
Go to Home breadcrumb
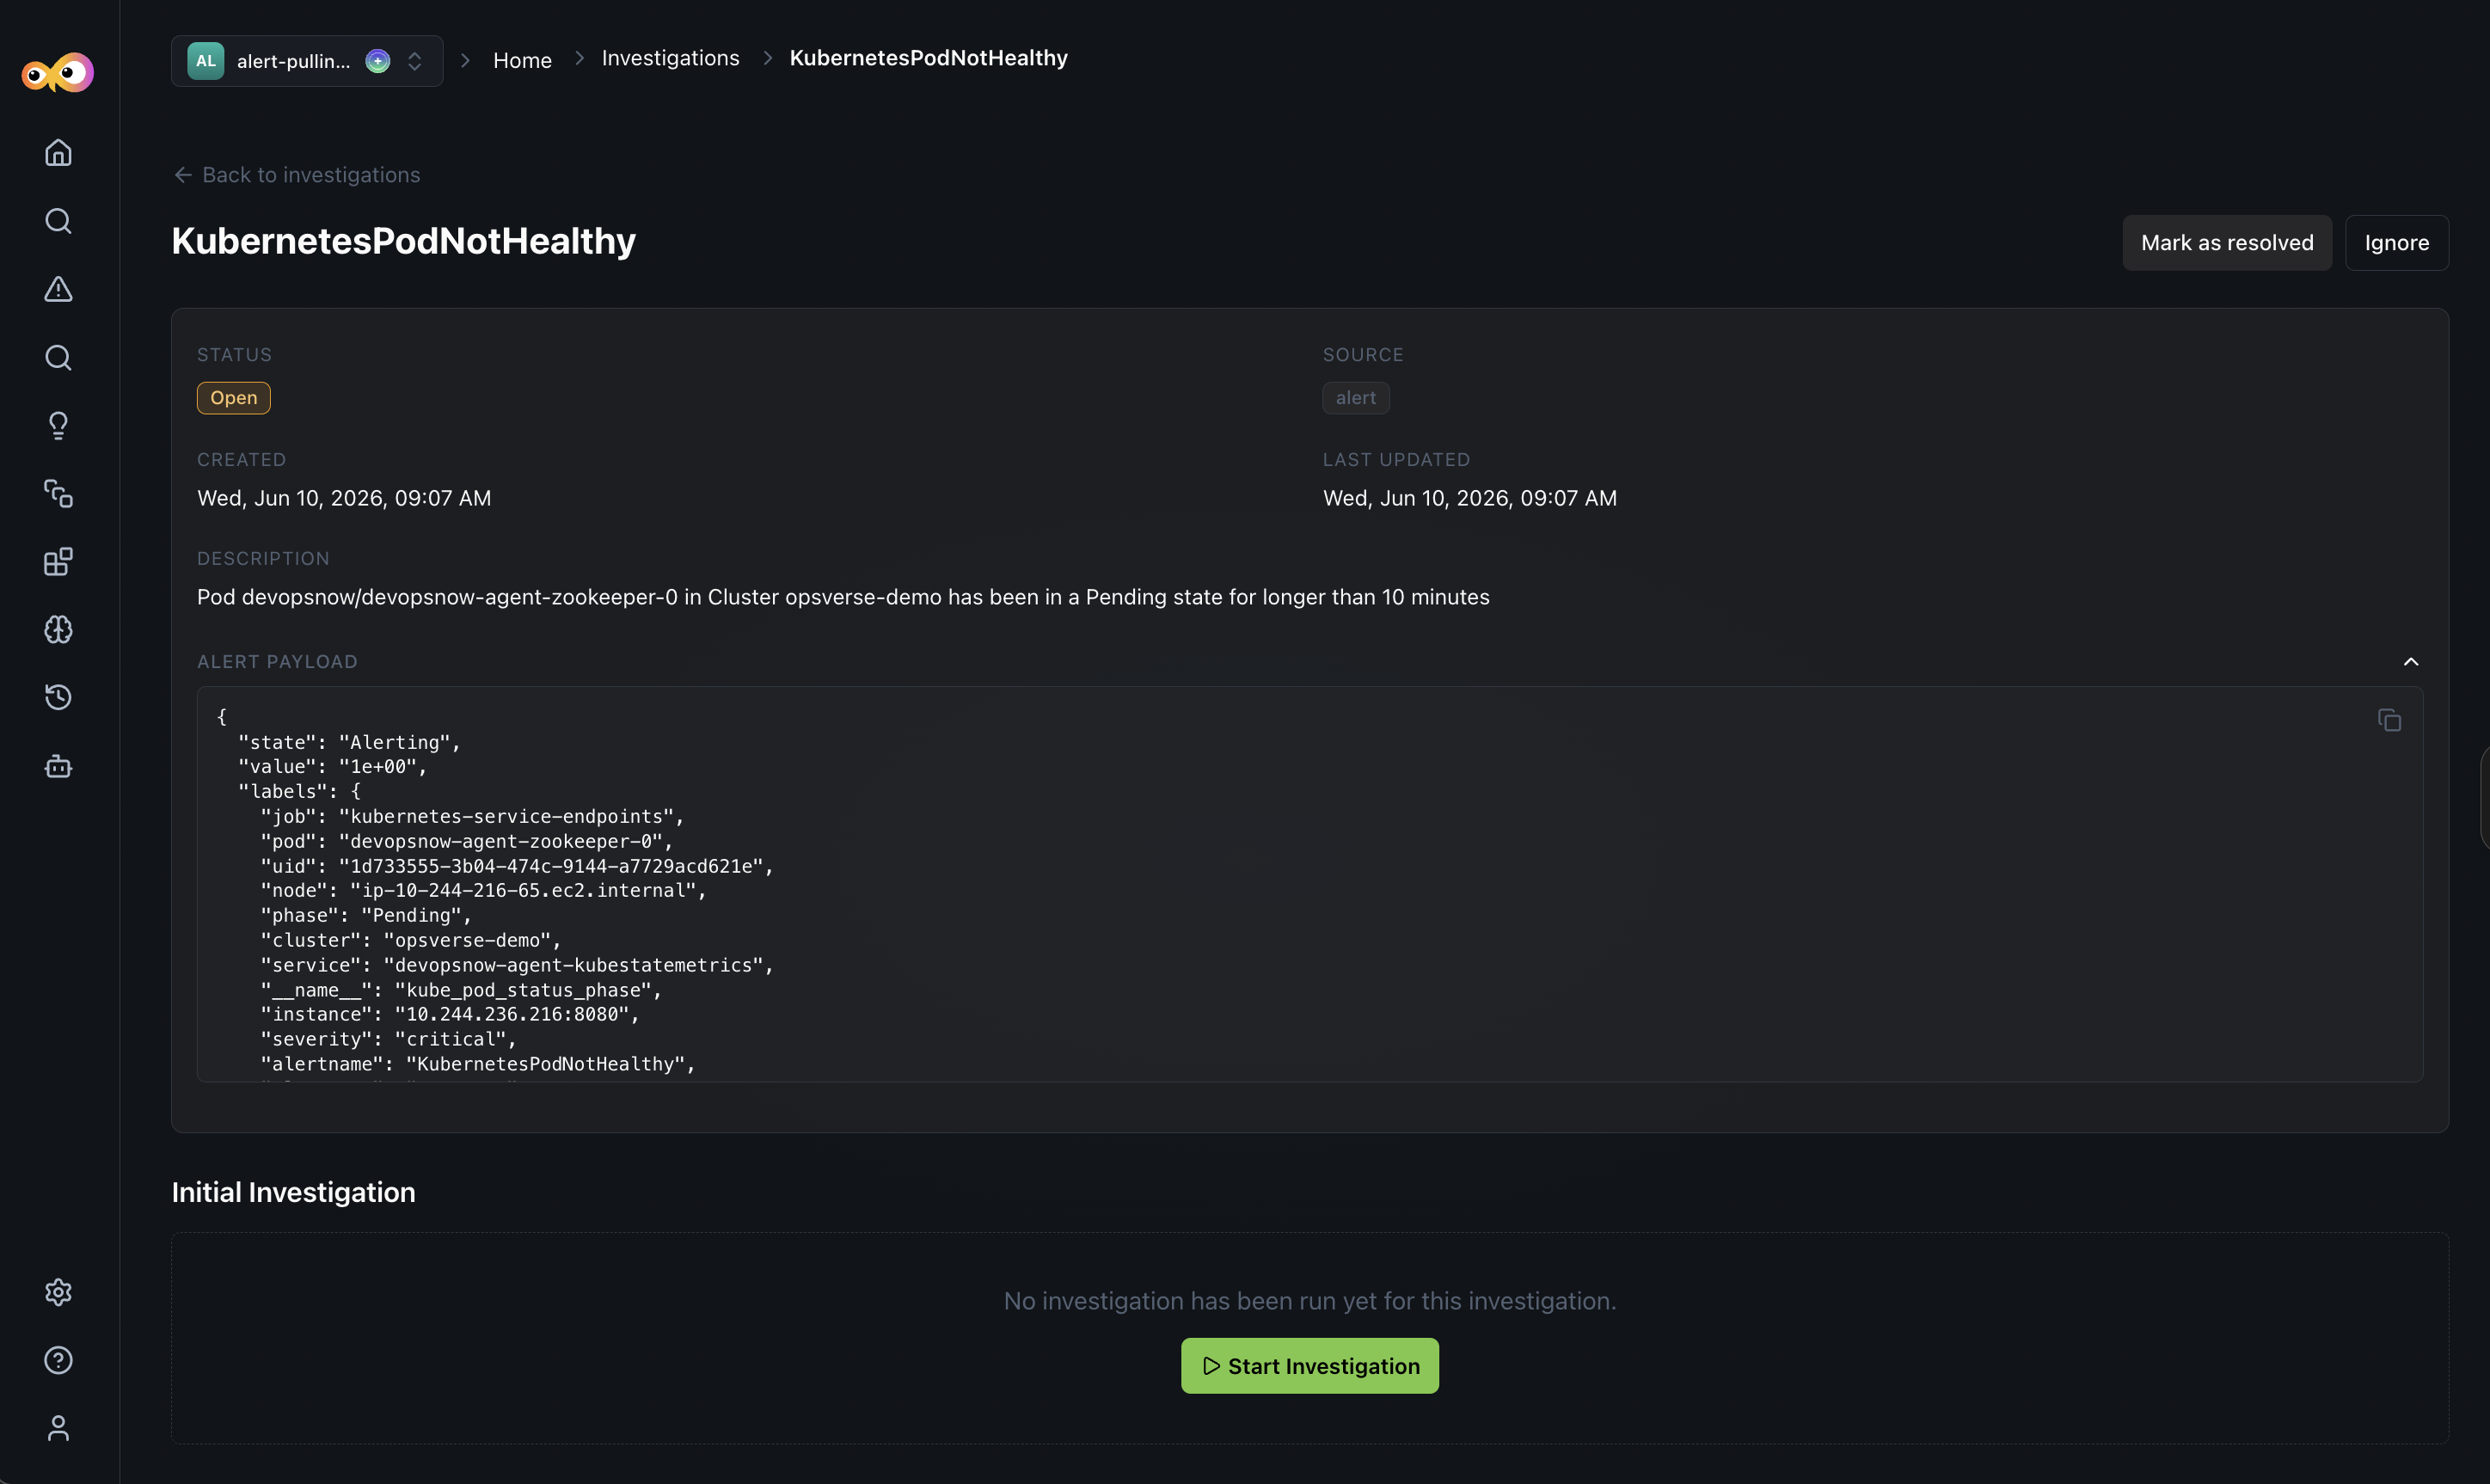pos(522,60)
